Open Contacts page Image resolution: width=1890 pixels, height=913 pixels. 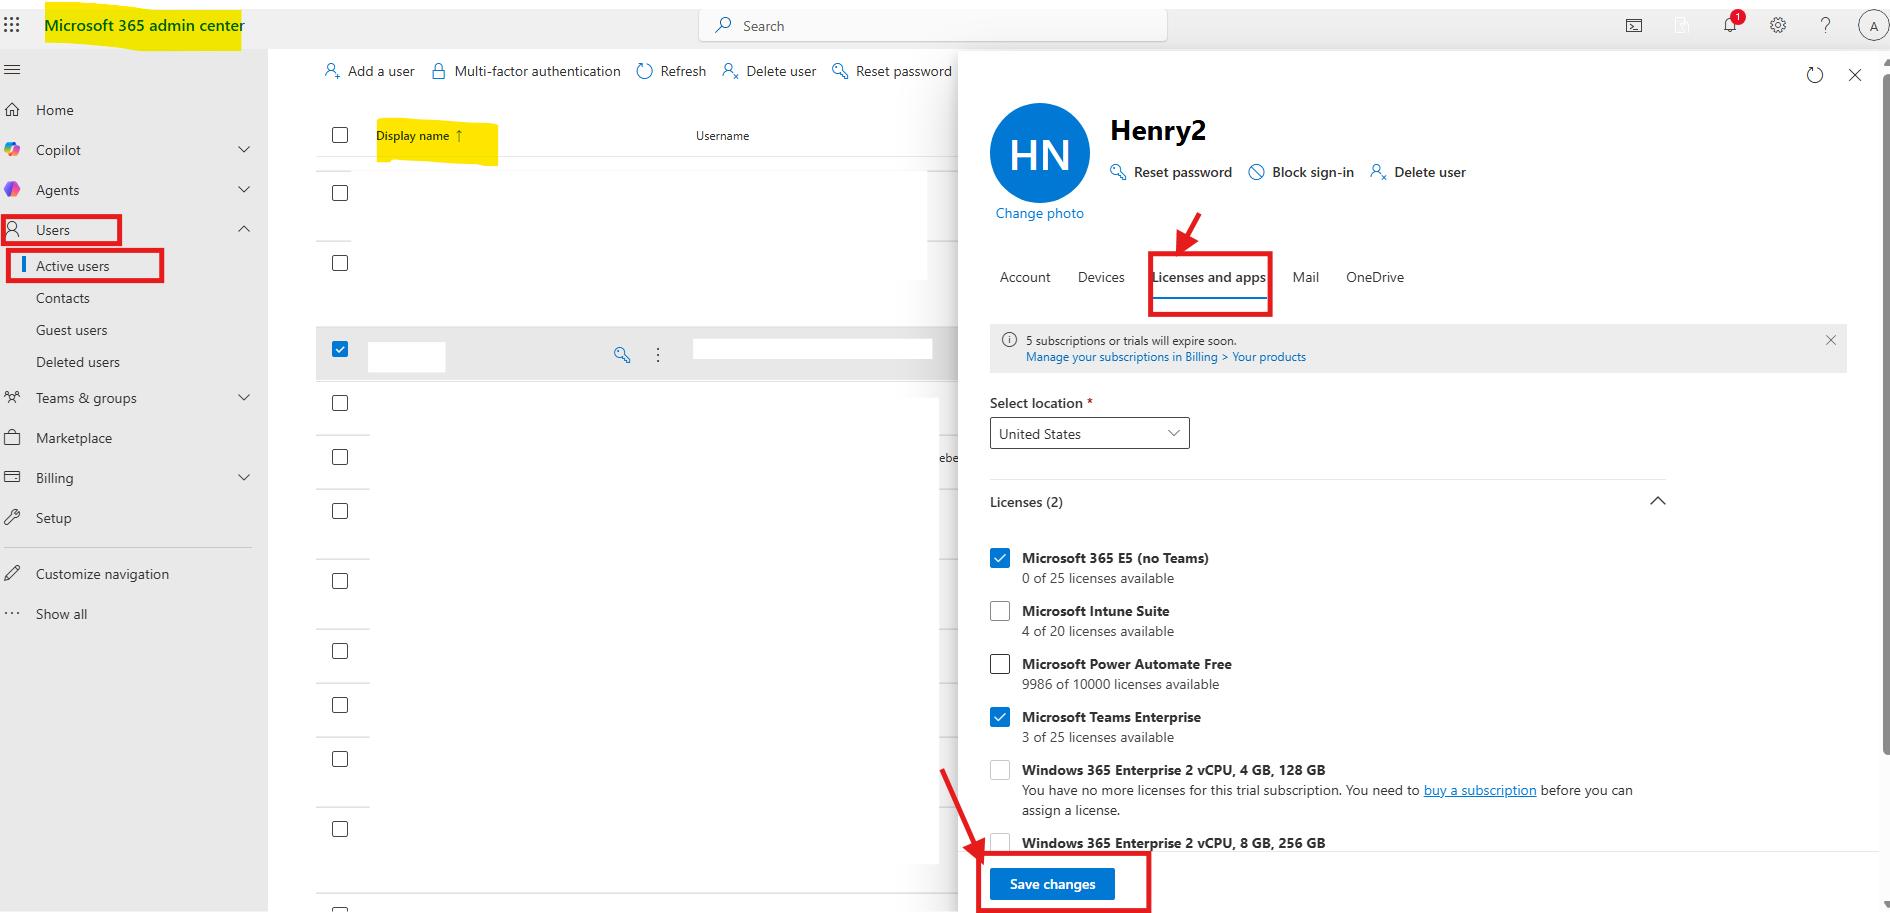click(63, 298)
